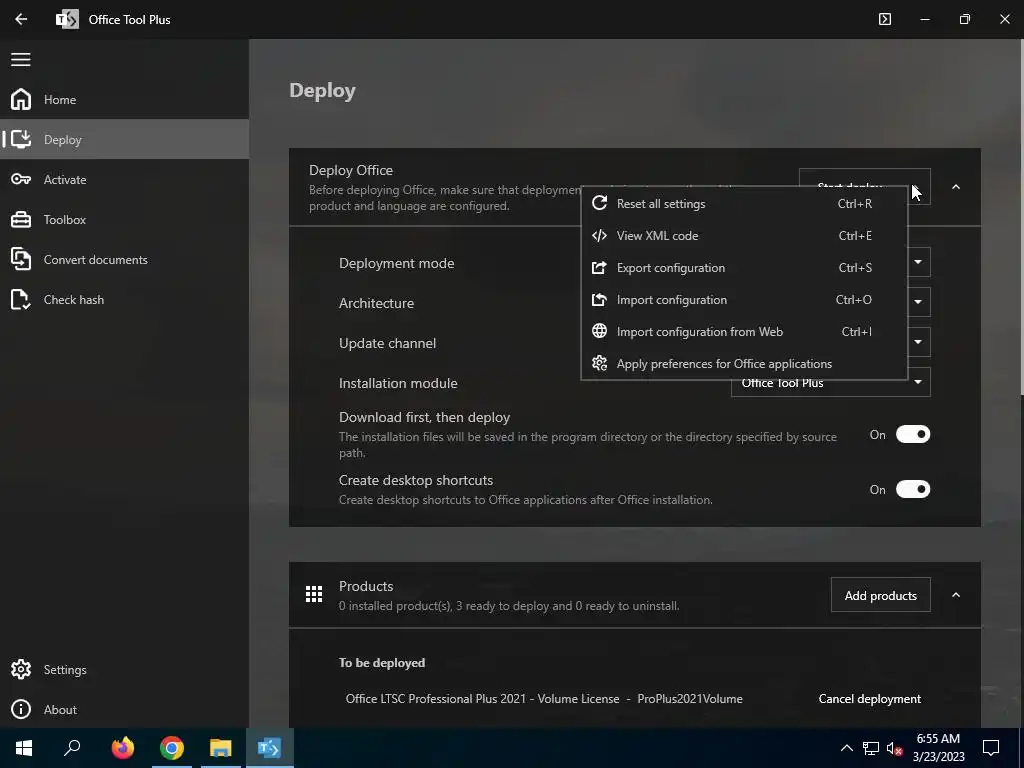
Task: Open the Installation module dropdown
Action: (x=831, y=383)
